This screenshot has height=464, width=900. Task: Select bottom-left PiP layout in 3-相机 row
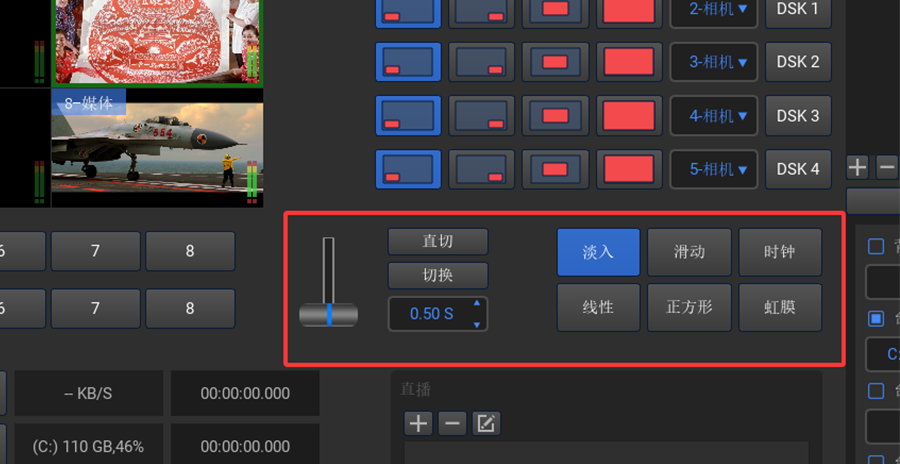click(x=408, y=62)
